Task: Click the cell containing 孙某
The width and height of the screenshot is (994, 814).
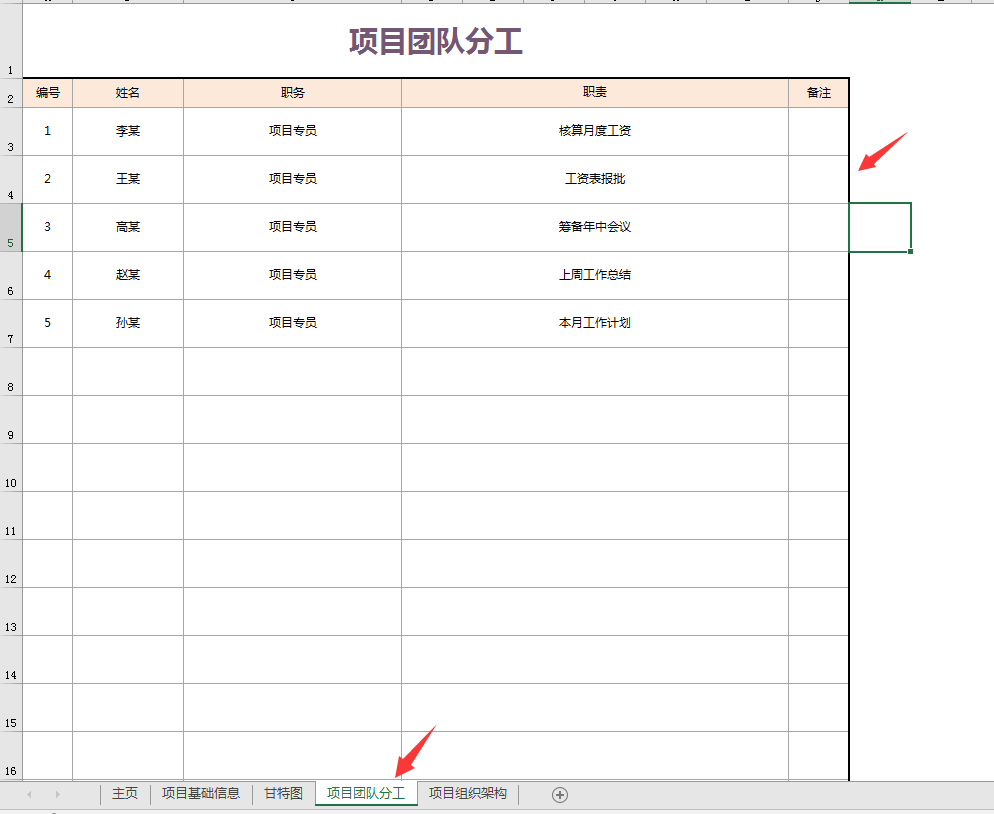Action: 127,323
